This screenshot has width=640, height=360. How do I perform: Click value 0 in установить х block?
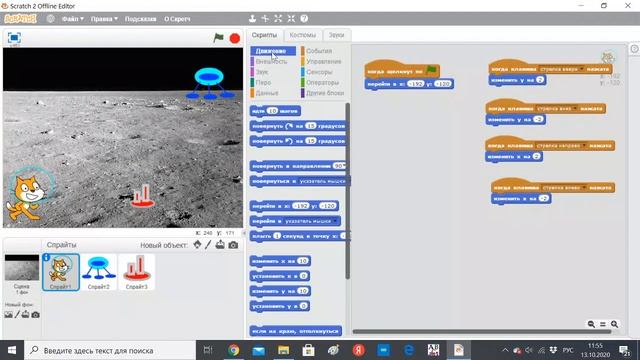pyautogui.click(x=303, y=276)
